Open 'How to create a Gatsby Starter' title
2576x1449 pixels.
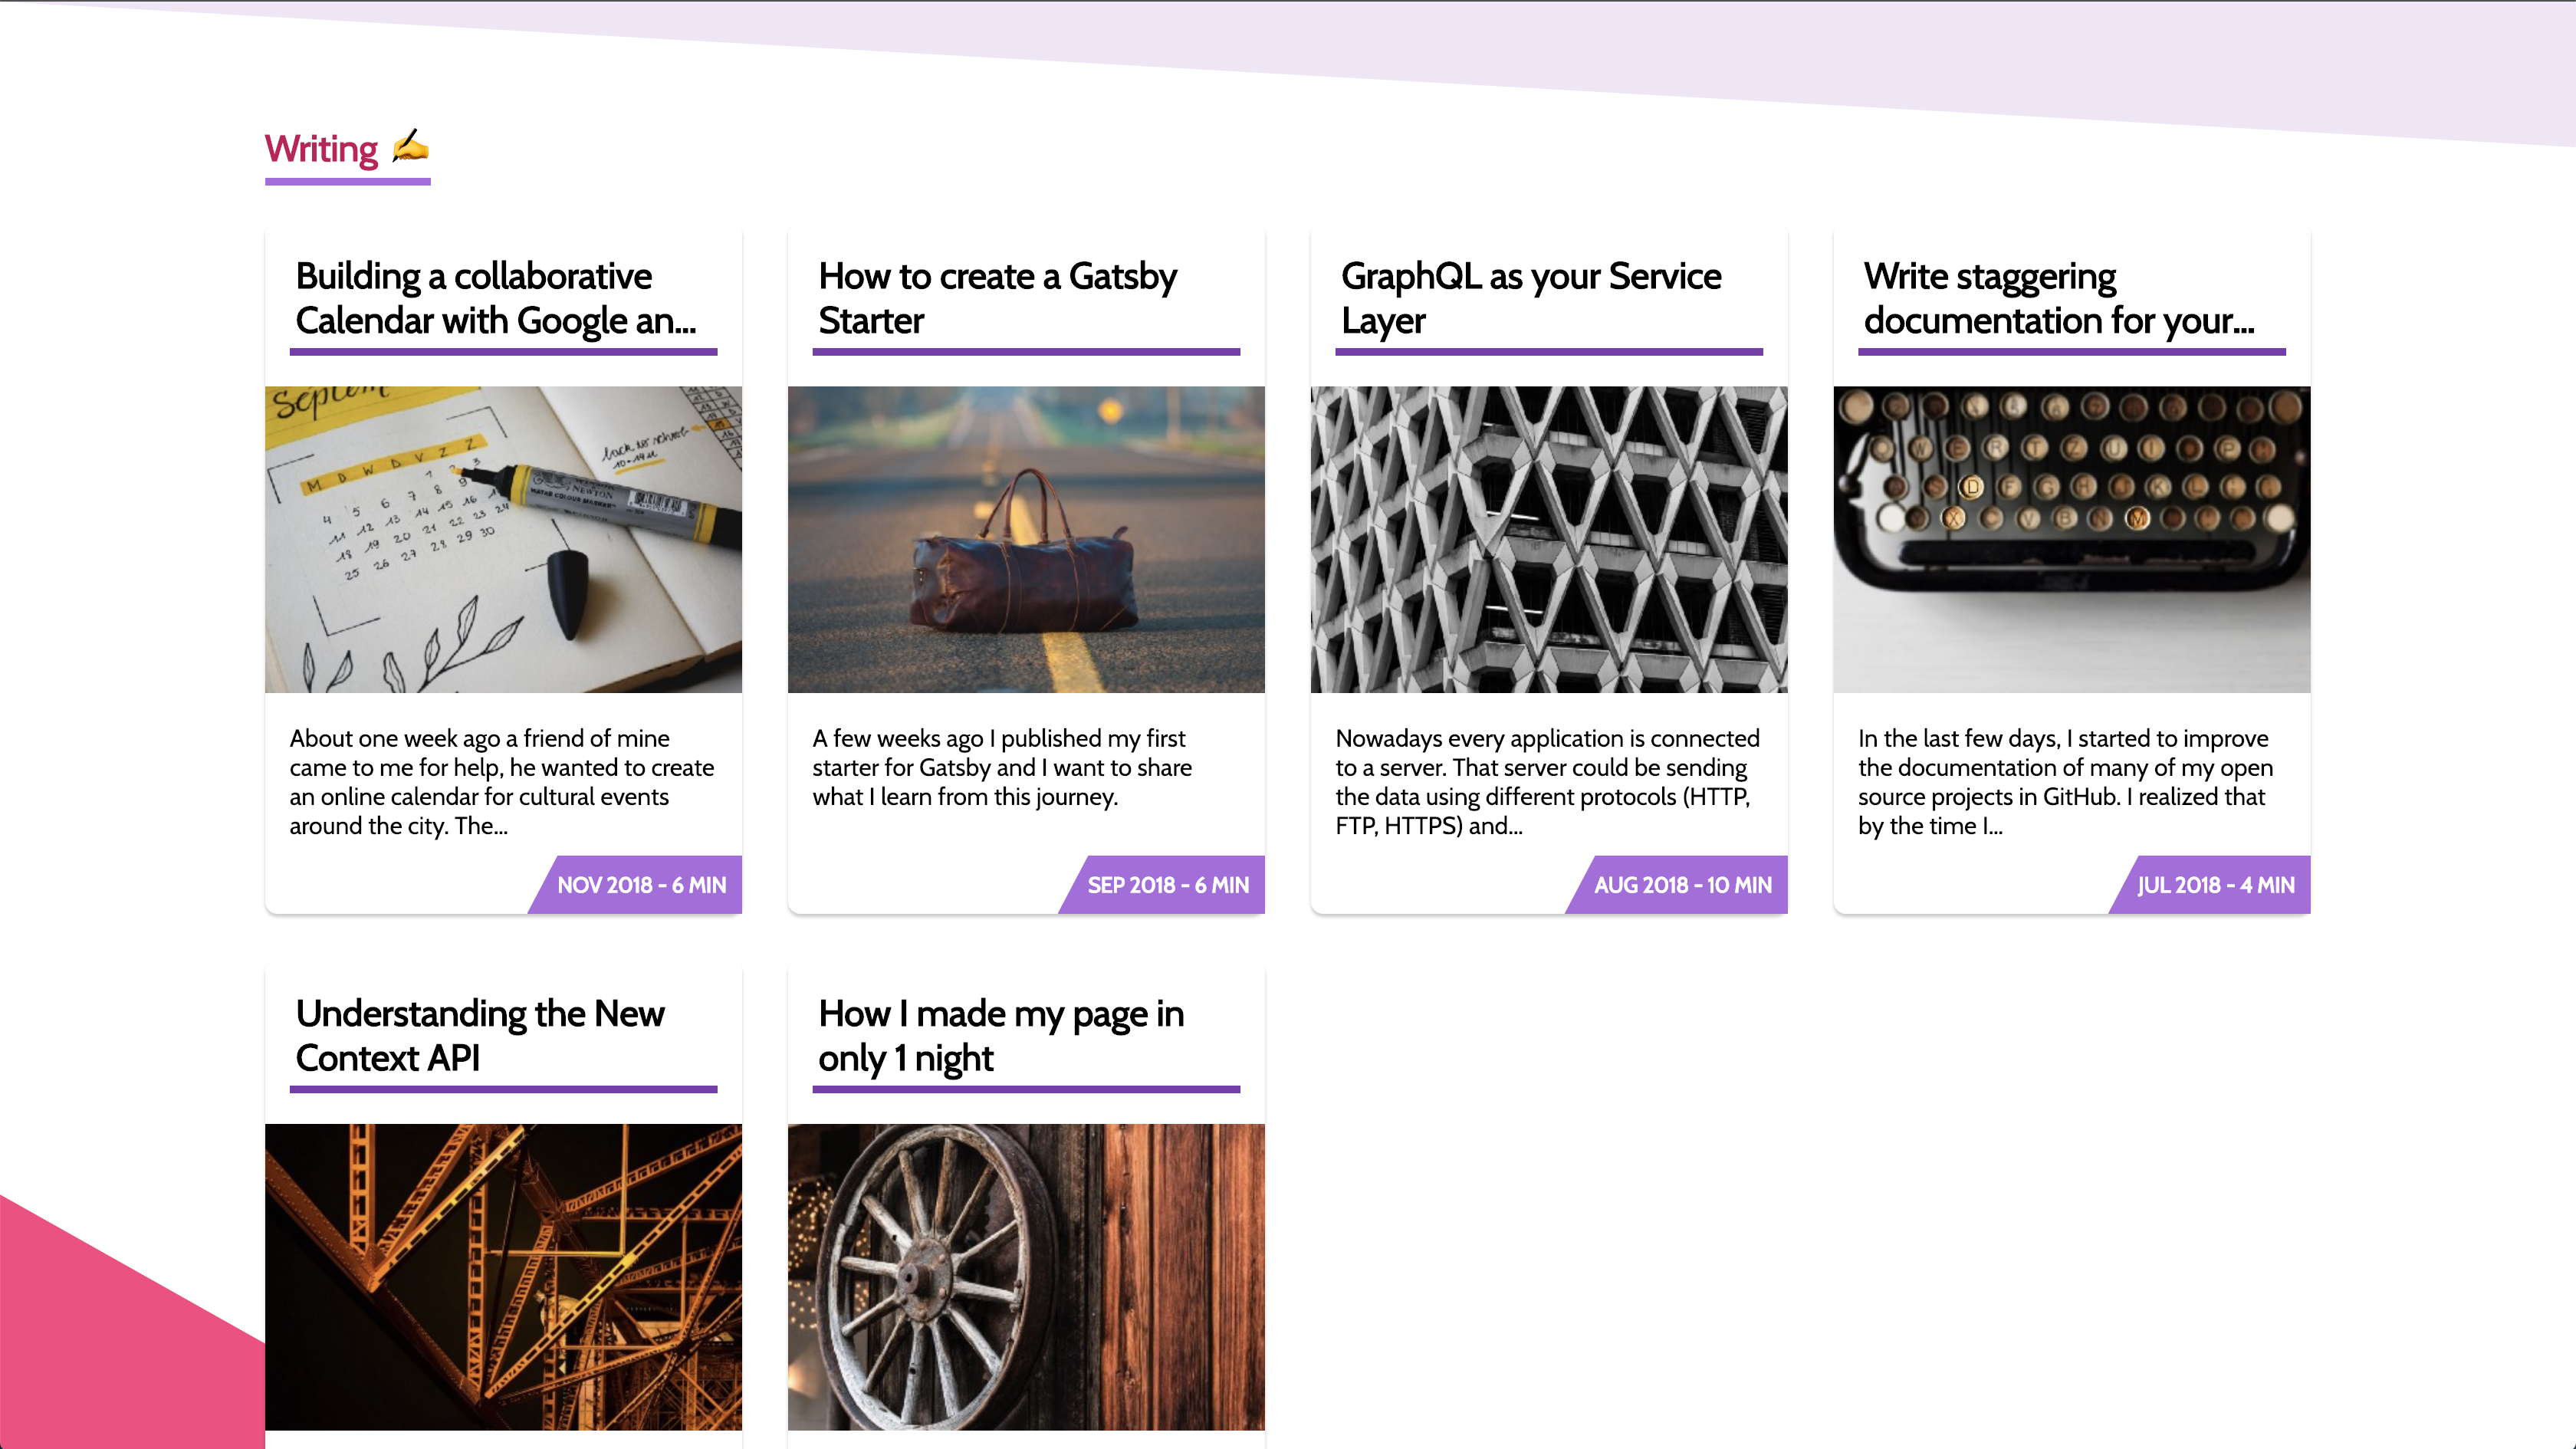(997, 298)
